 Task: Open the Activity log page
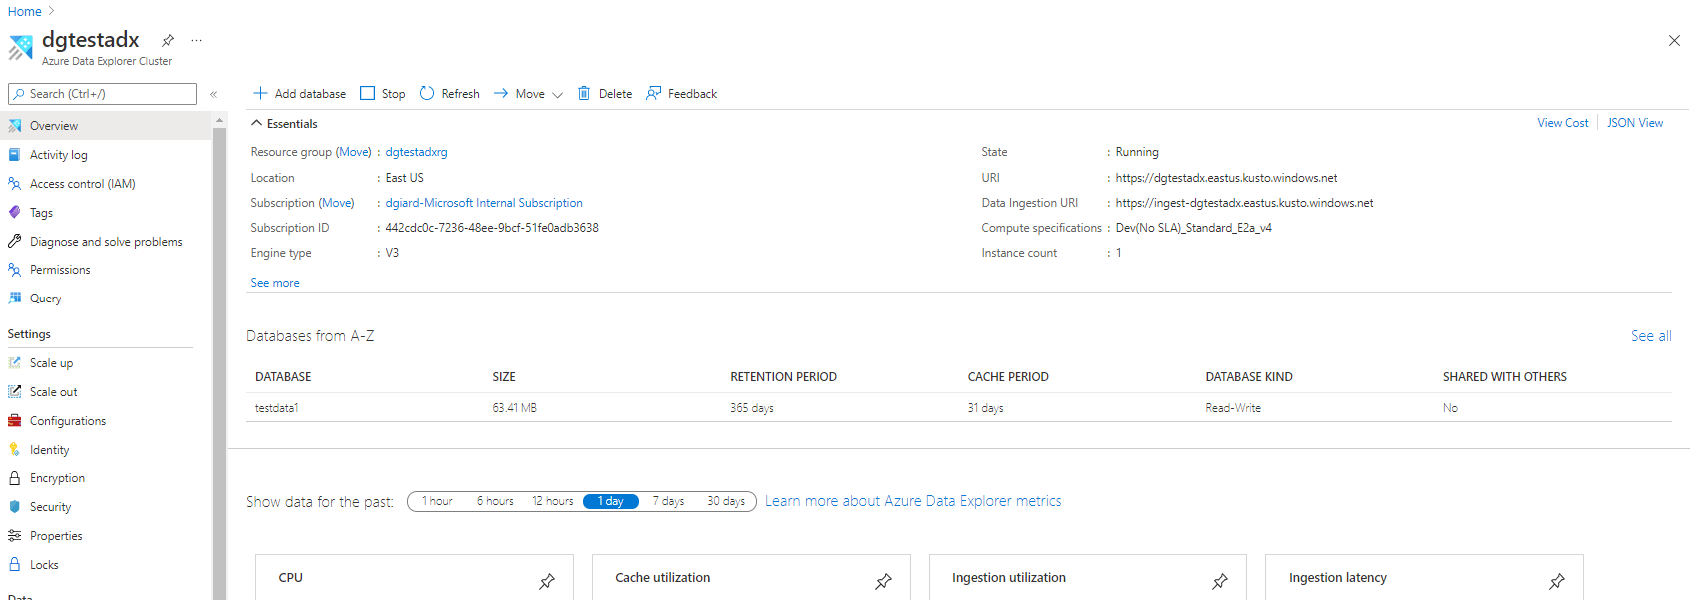point(59,155)
